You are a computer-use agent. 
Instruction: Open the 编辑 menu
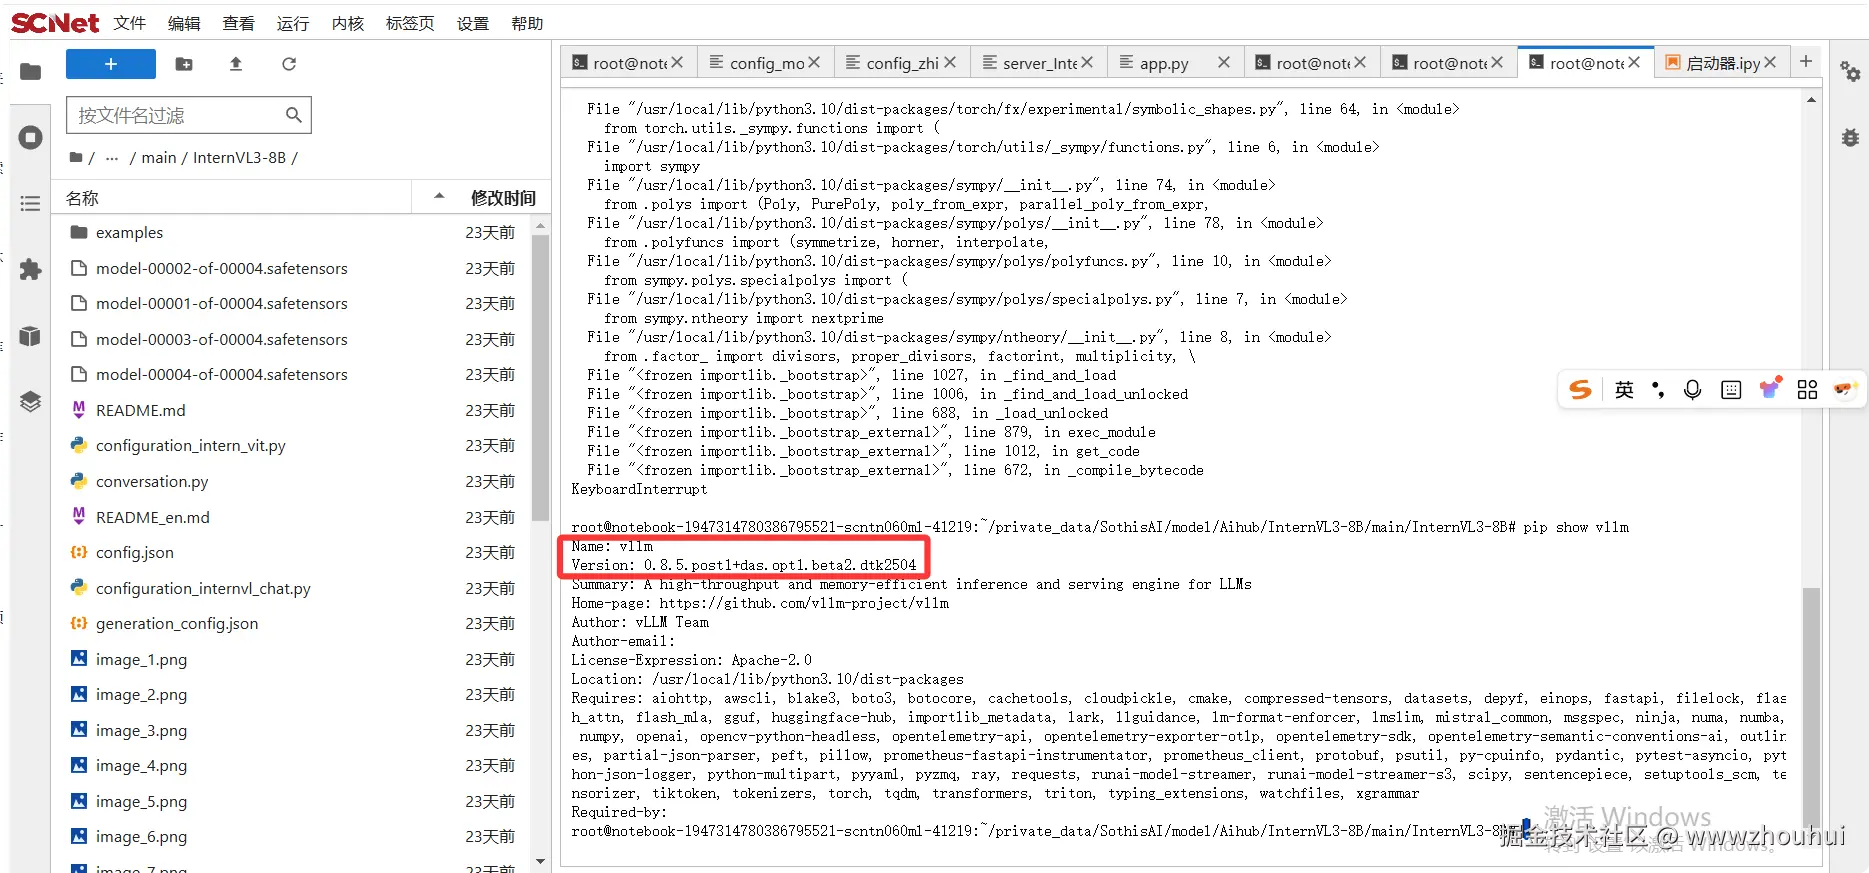184,23
